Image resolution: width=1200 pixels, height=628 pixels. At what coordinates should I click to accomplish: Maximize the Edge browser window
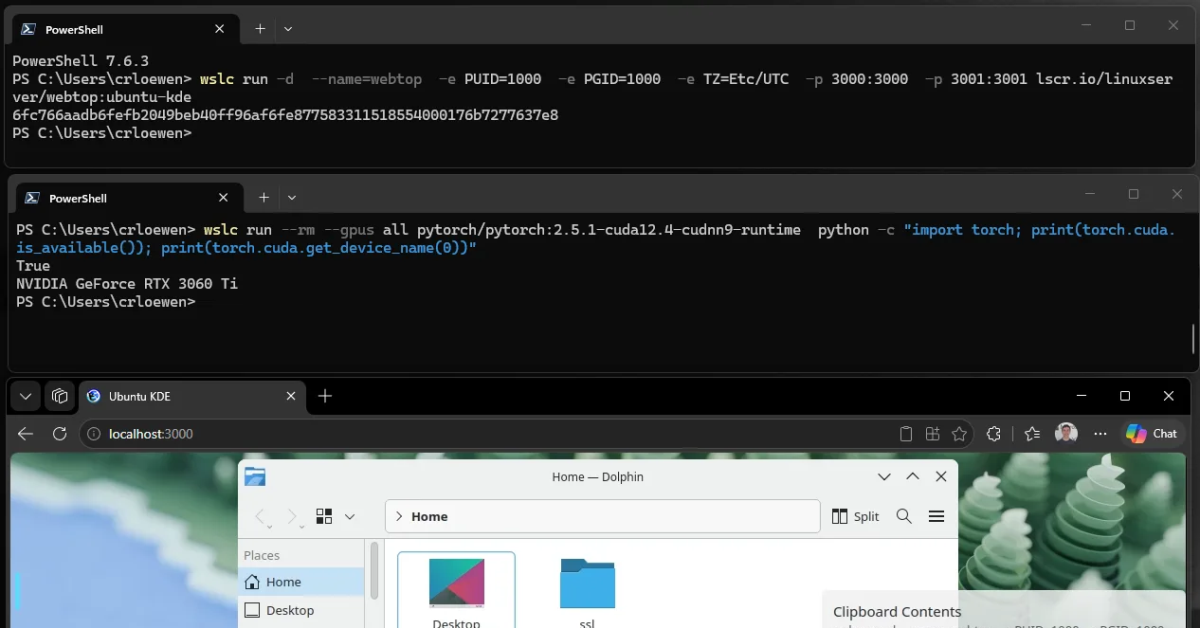click(1125, 396)
